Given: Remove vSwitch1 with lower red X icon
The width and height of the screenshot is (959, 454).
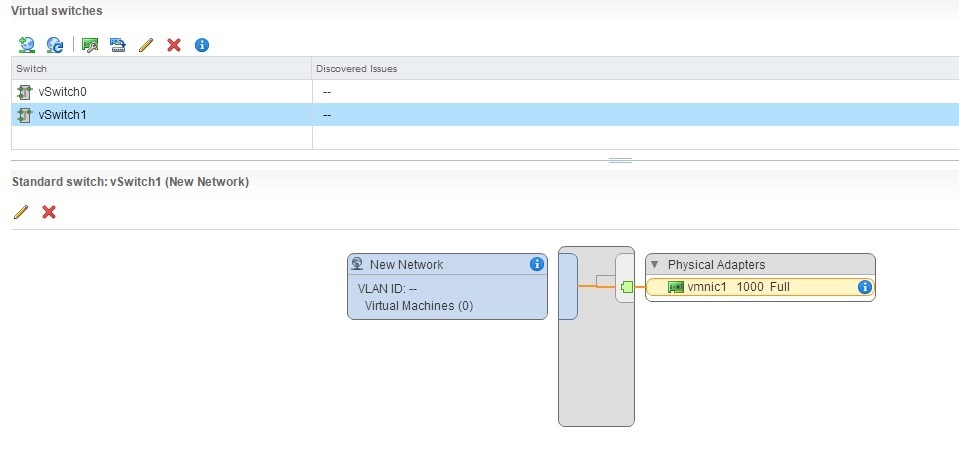Looking at the screenshot, I should click(x=49, y=212).
